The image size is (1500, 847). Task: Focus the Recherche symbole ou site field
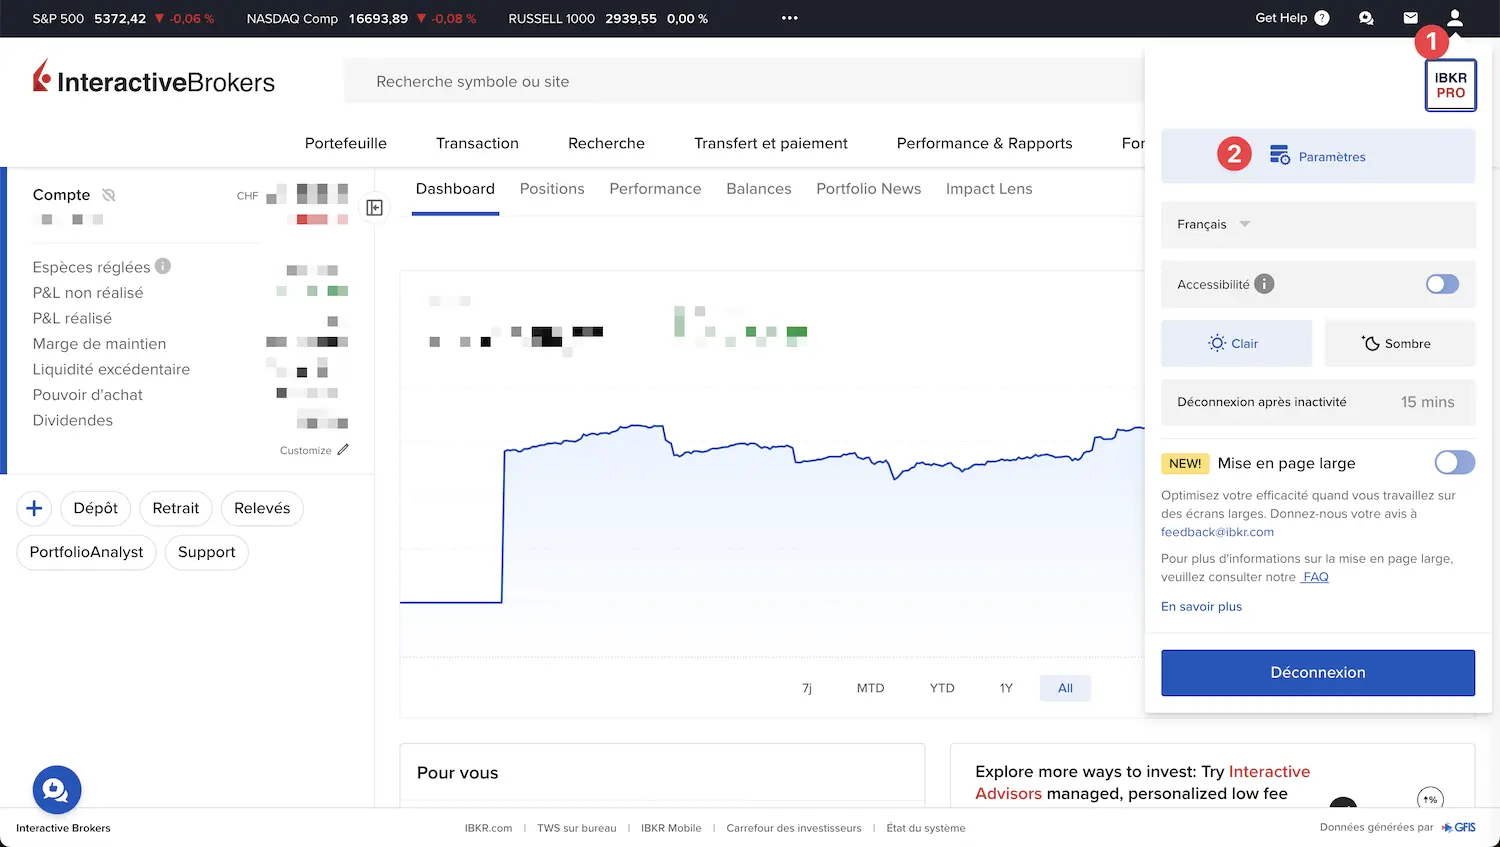pos(744,81)
